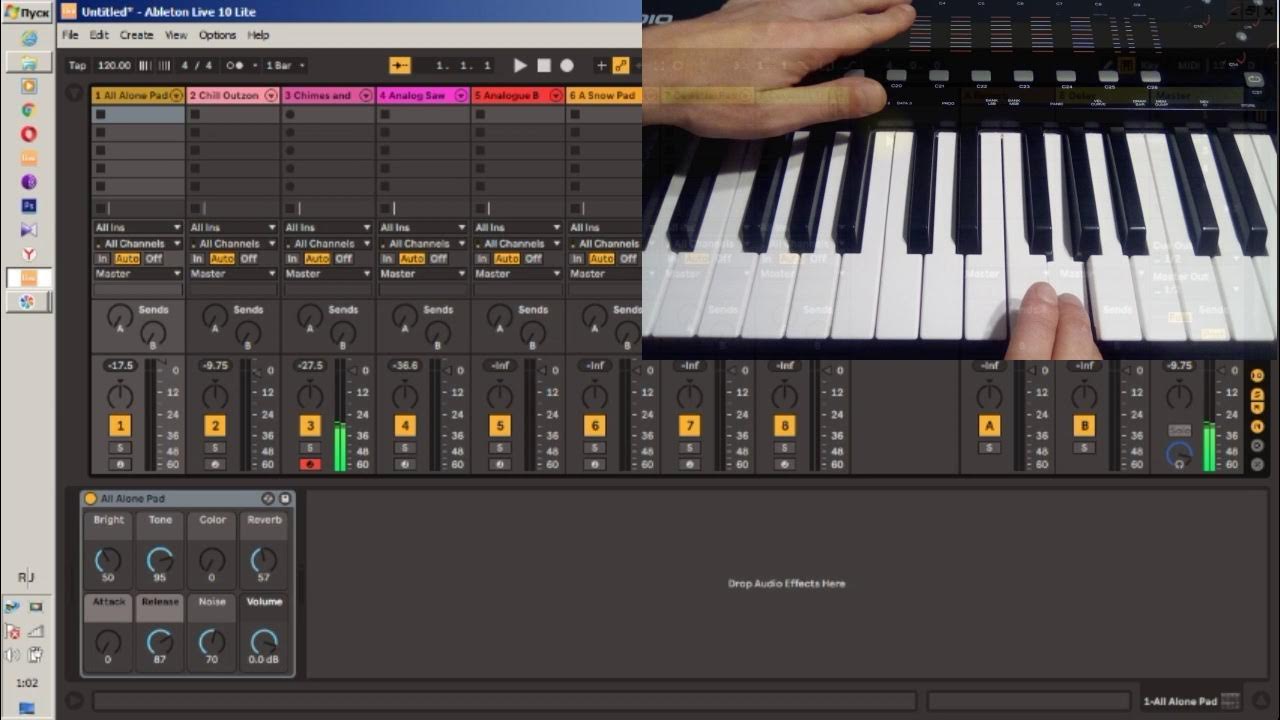The height and width of the screenshot is (720, 1280).
Task: Toggle Return A activator button
Action: (x=989, y=427)
